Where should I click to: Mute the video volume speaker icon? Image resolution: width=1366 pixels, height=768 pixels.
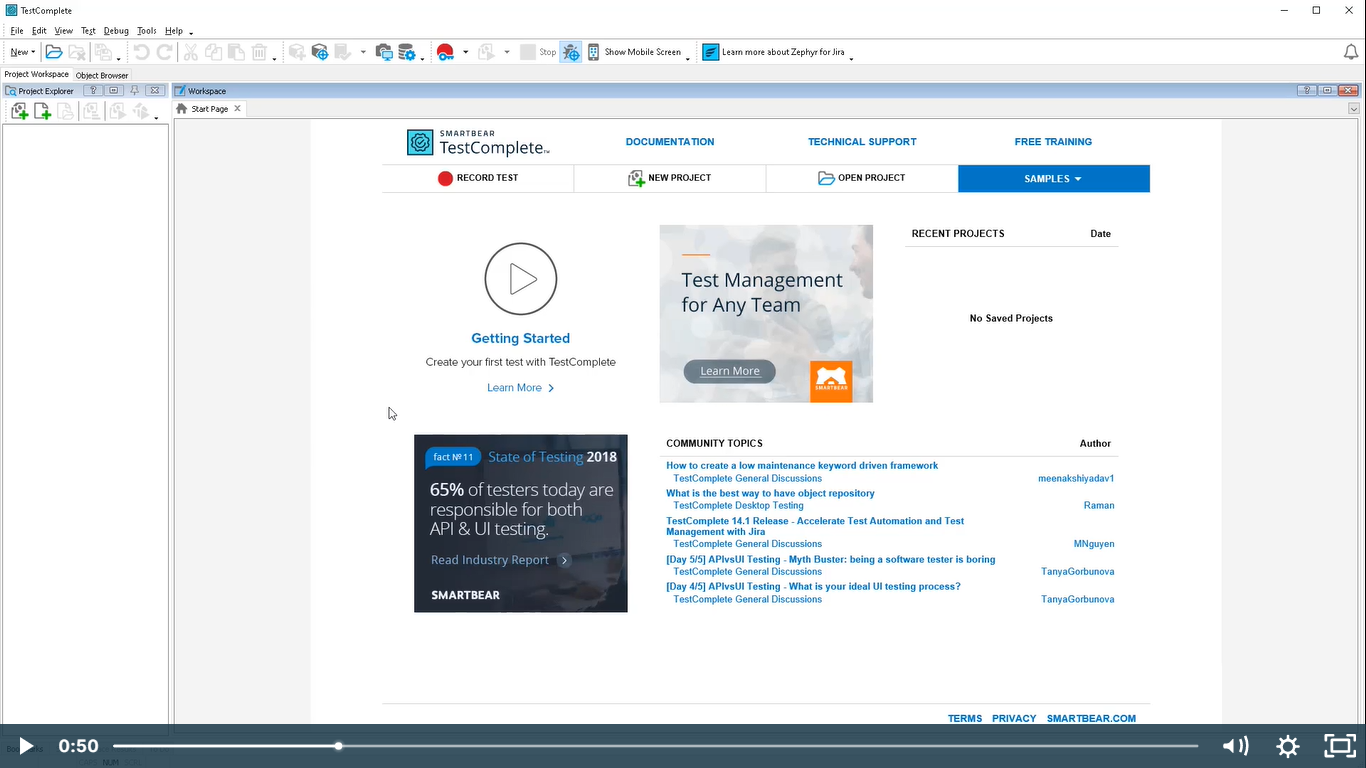tap(1236, 746)
